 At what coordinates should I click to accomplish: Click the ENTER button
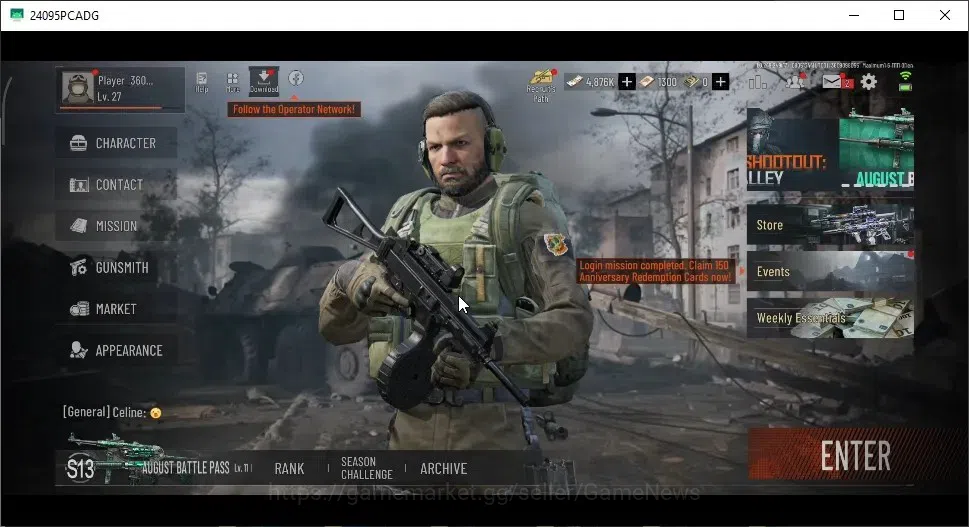tap(856, 456)
